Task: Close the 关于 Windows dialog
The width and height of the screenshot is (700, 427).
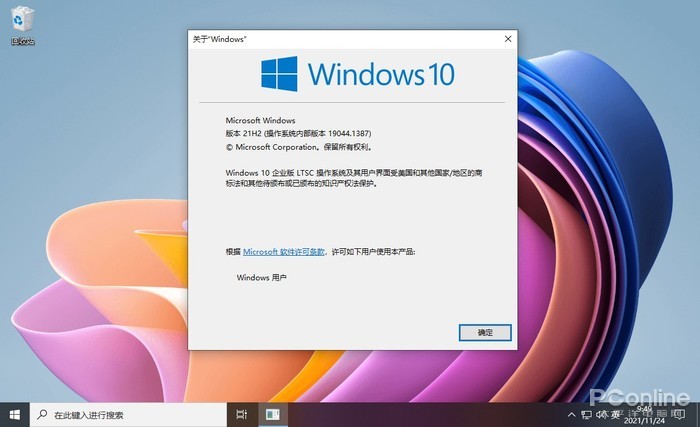Action: 508,39
